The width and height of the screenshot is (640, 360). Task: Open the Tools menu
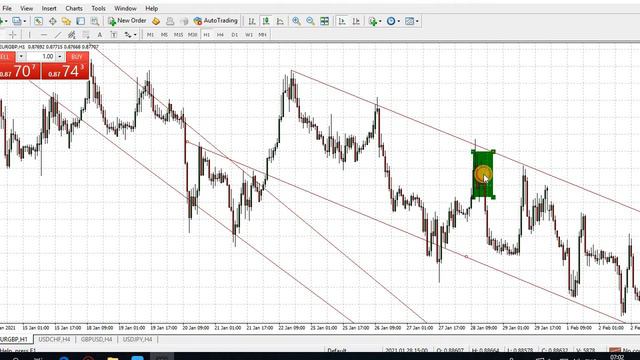point(98,8)
